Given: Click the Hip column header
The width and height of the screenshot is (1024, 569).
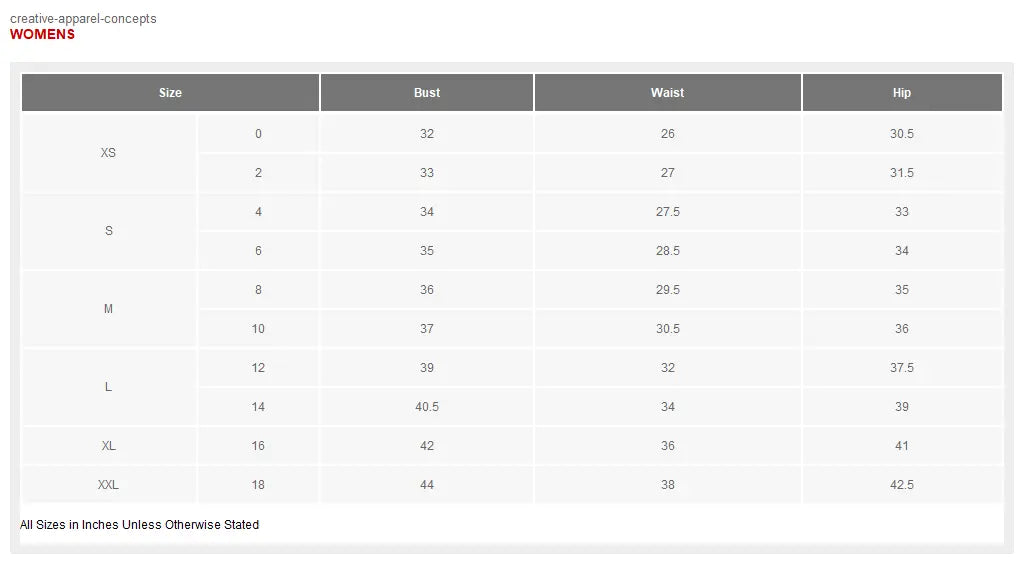Looking at the screenshot, I should click(902, 93).
